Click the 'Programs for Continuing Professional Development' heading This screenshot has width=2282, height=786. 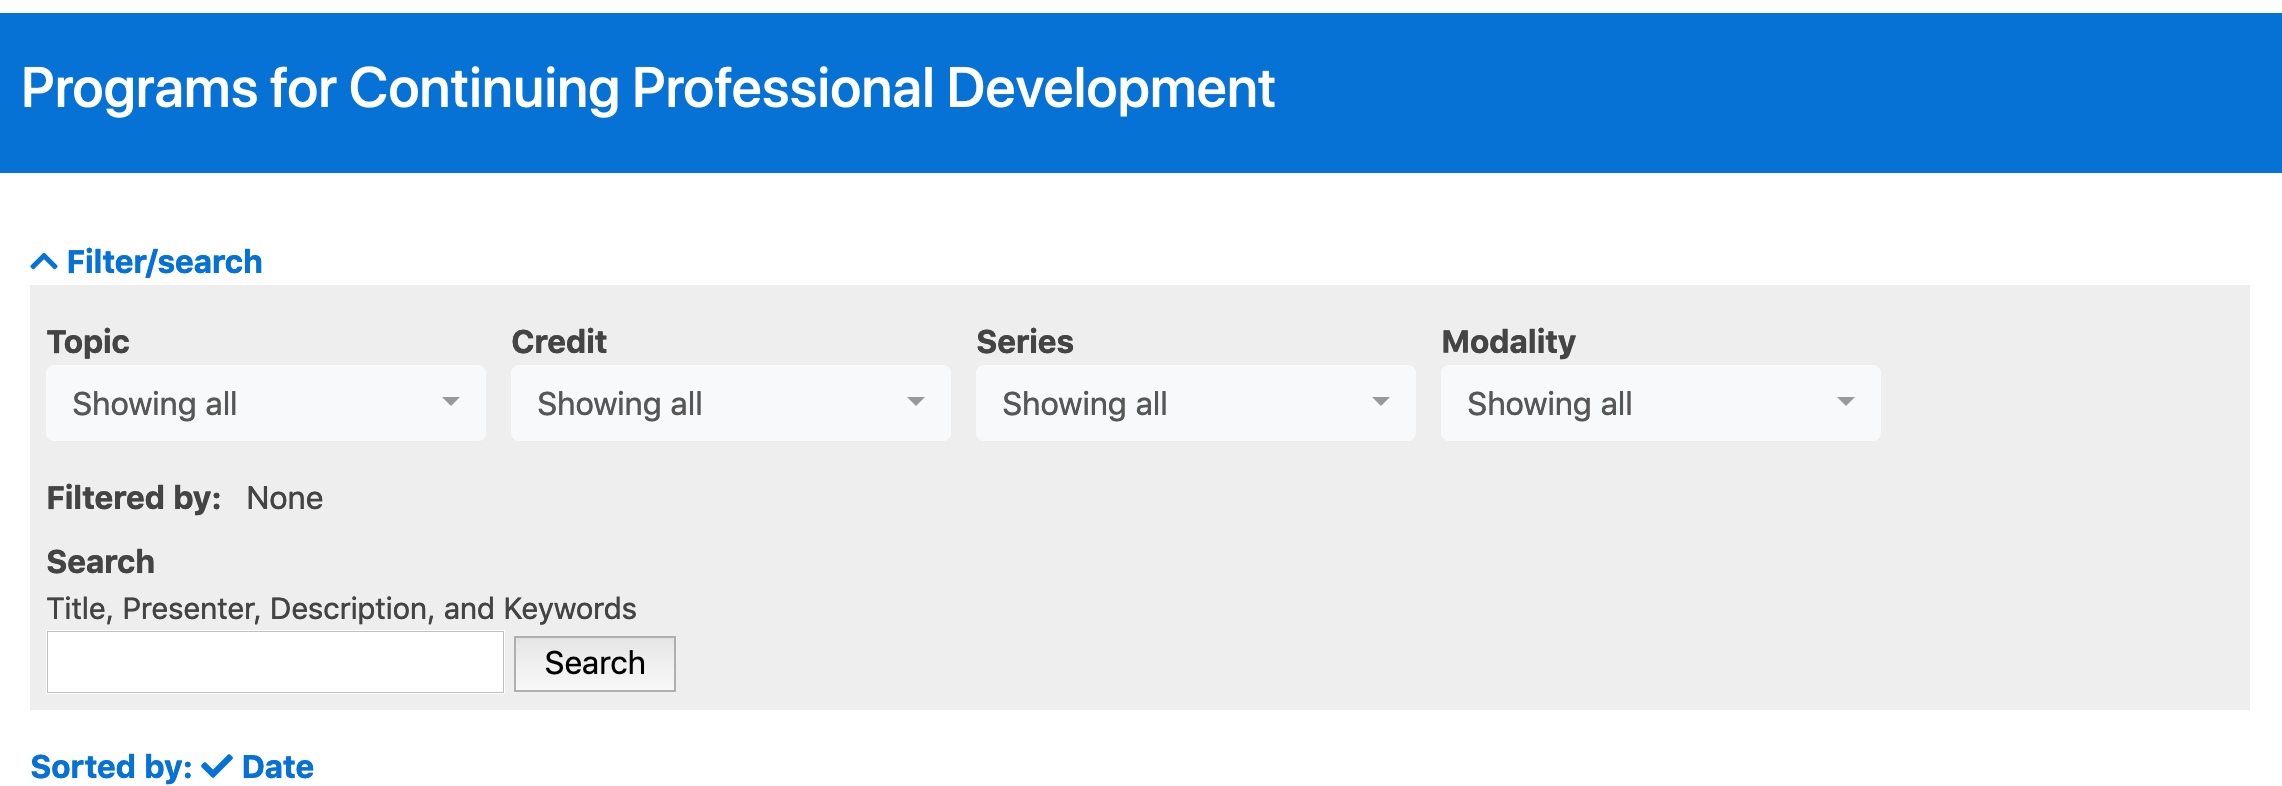coord(648,88)
